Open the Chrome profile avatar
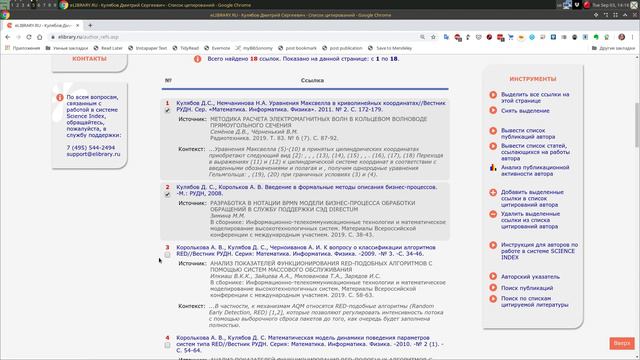This screenshot has height=360, width=640. (x=621, y=37)
